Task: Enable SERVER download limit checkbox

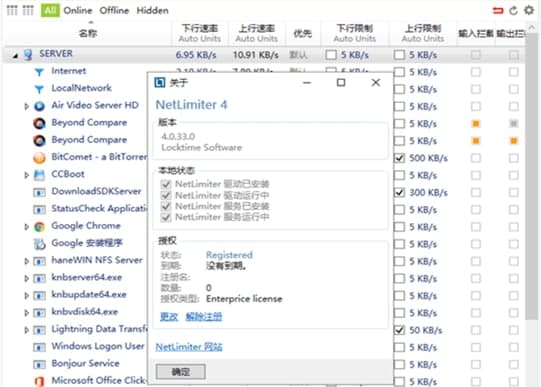Action: [x=331, y=54]
